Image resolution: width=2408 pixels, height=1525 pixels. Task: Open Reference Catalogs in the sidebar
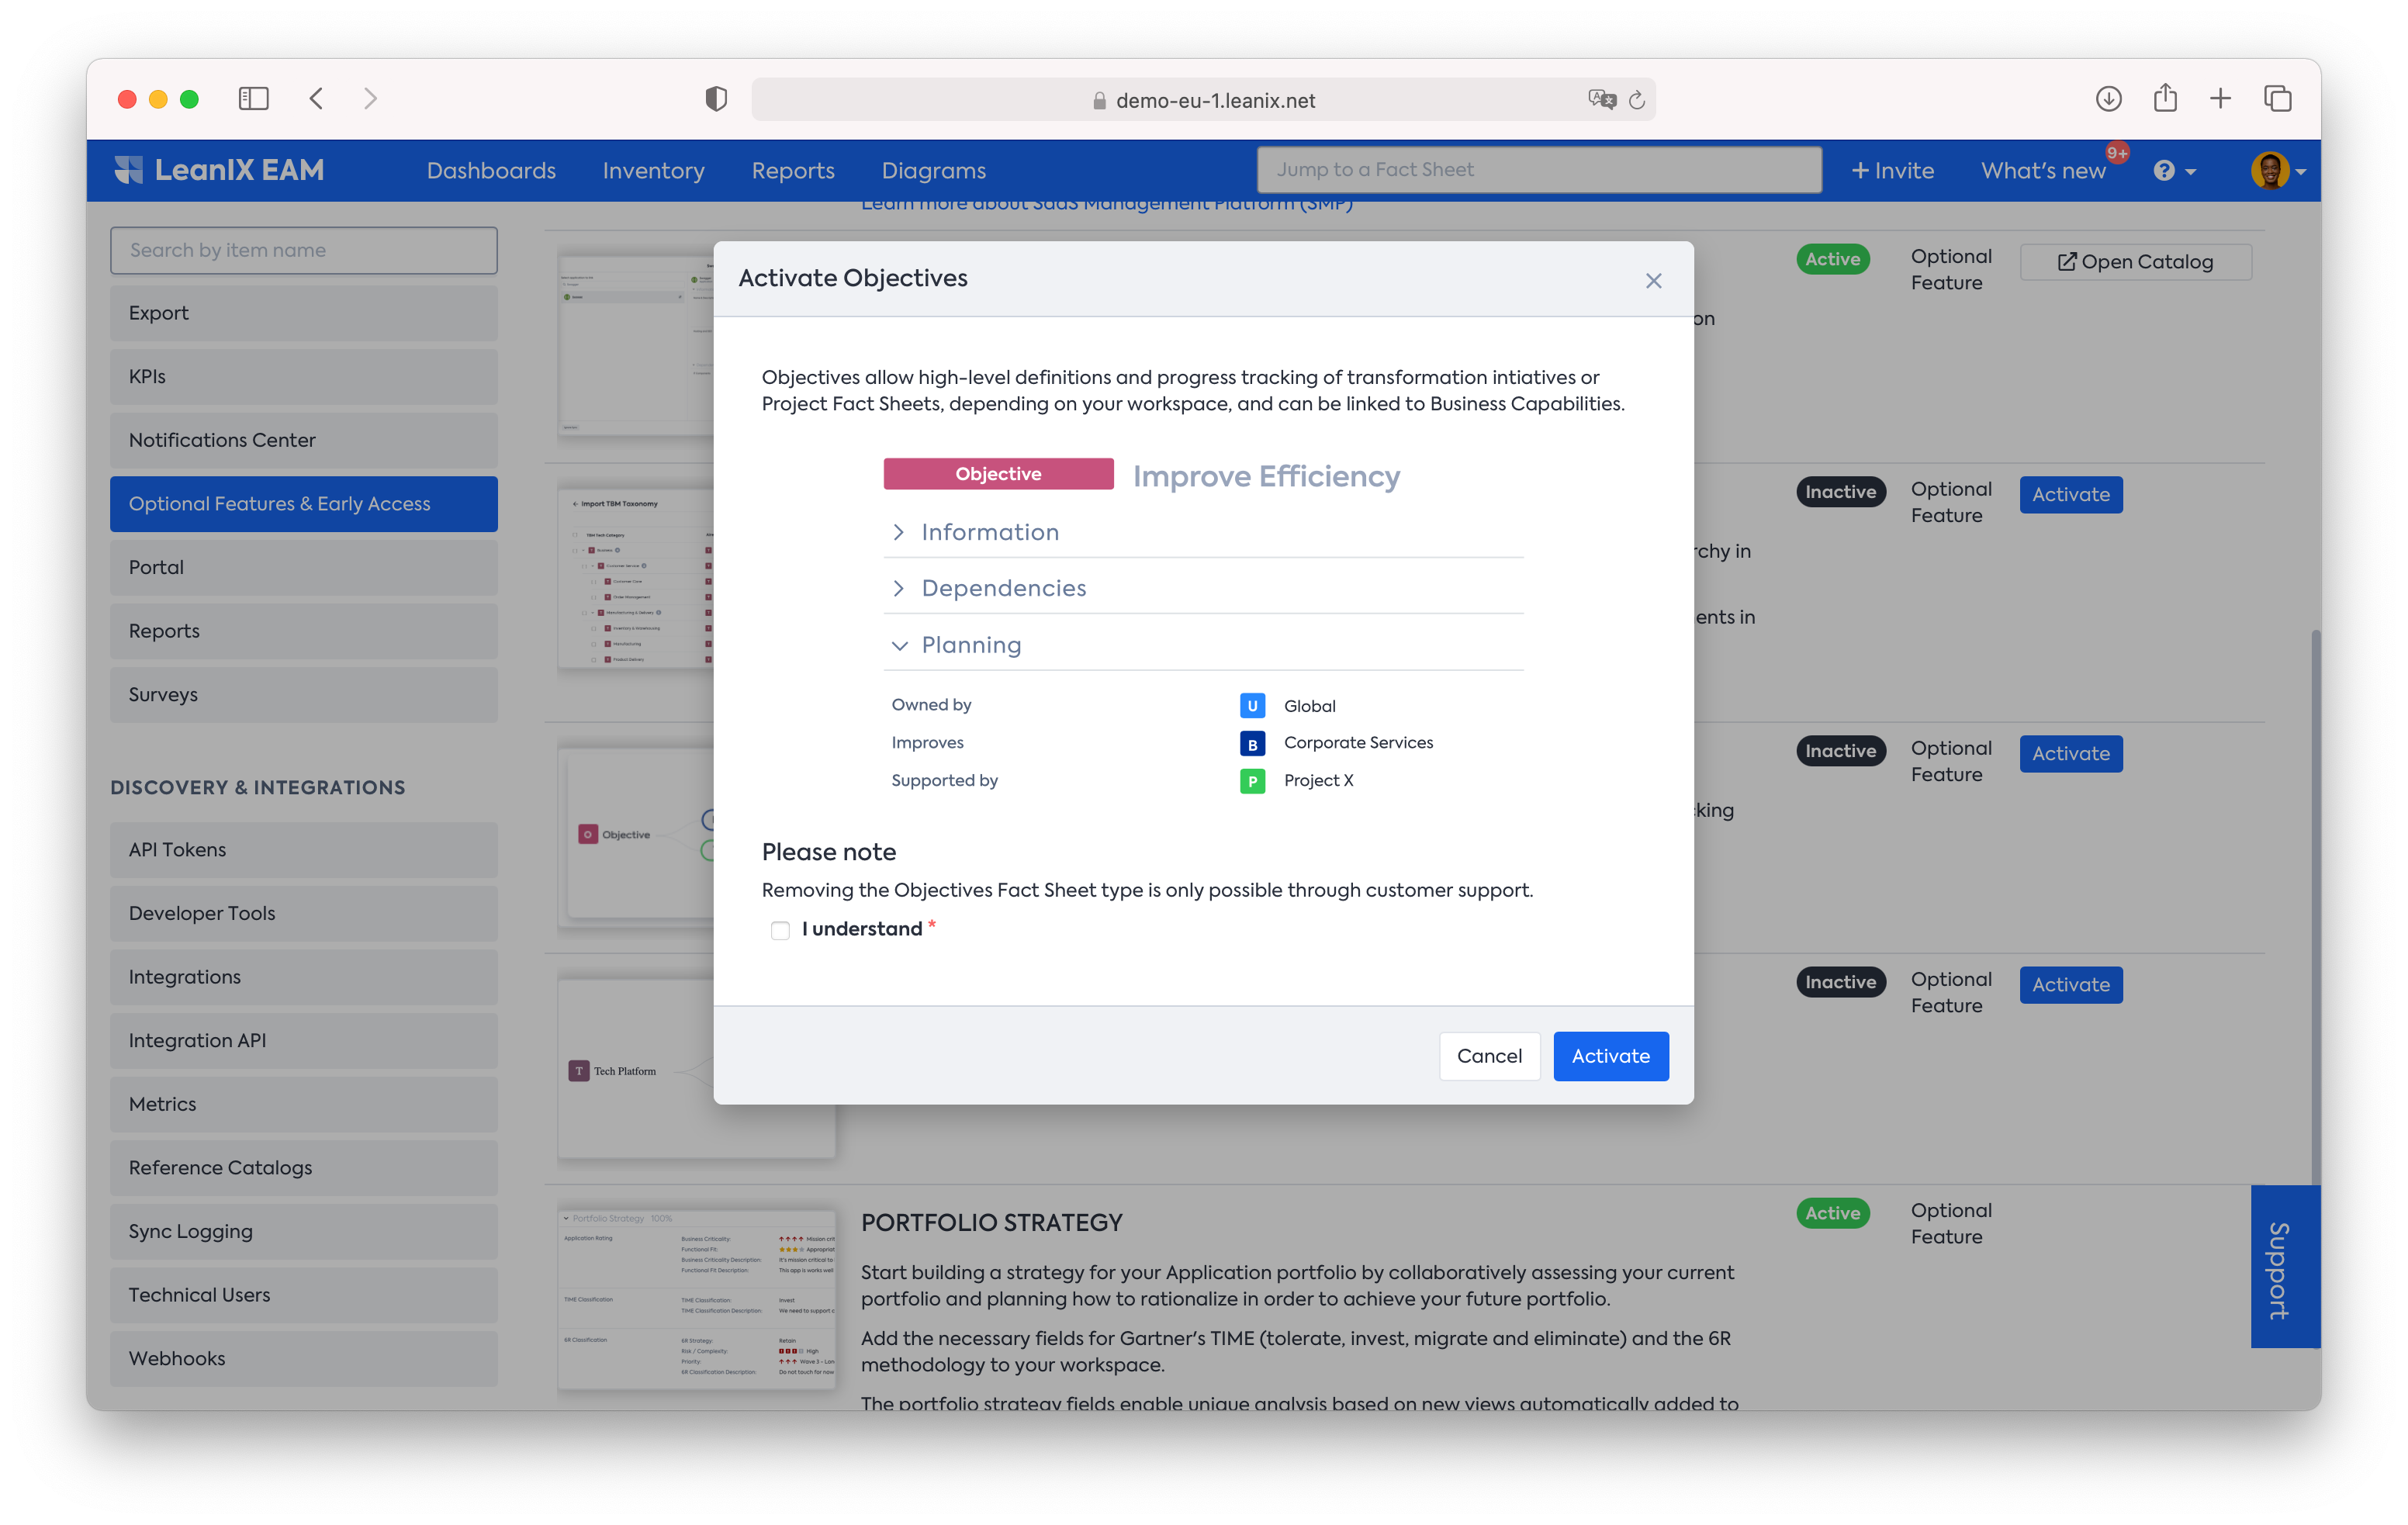point(303,1167)
